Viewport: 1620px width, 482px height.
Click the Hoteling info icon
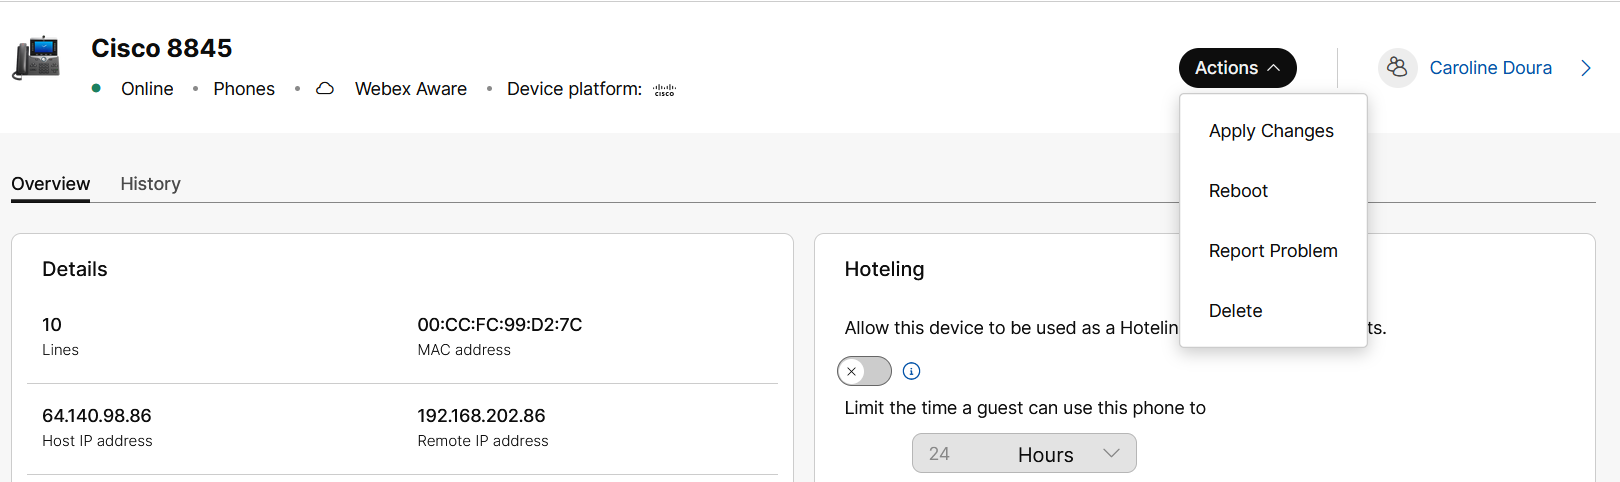(x=911, y=371)
